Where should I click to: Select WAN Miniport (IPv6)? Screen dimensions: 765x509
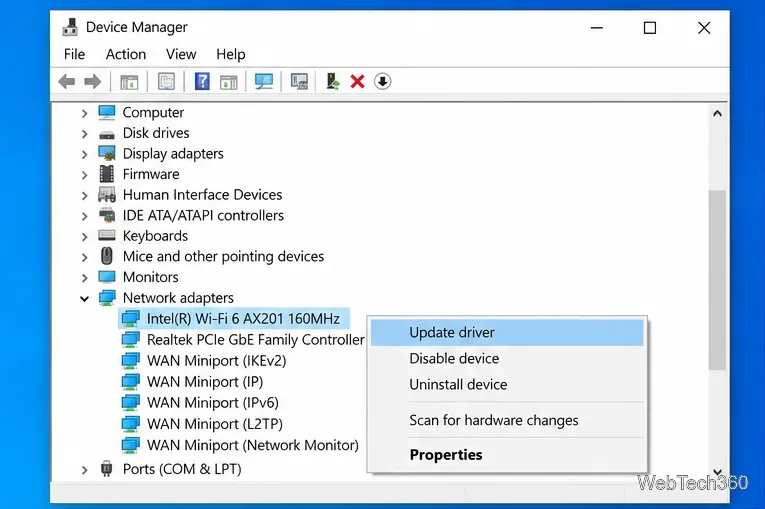point(213,403)
